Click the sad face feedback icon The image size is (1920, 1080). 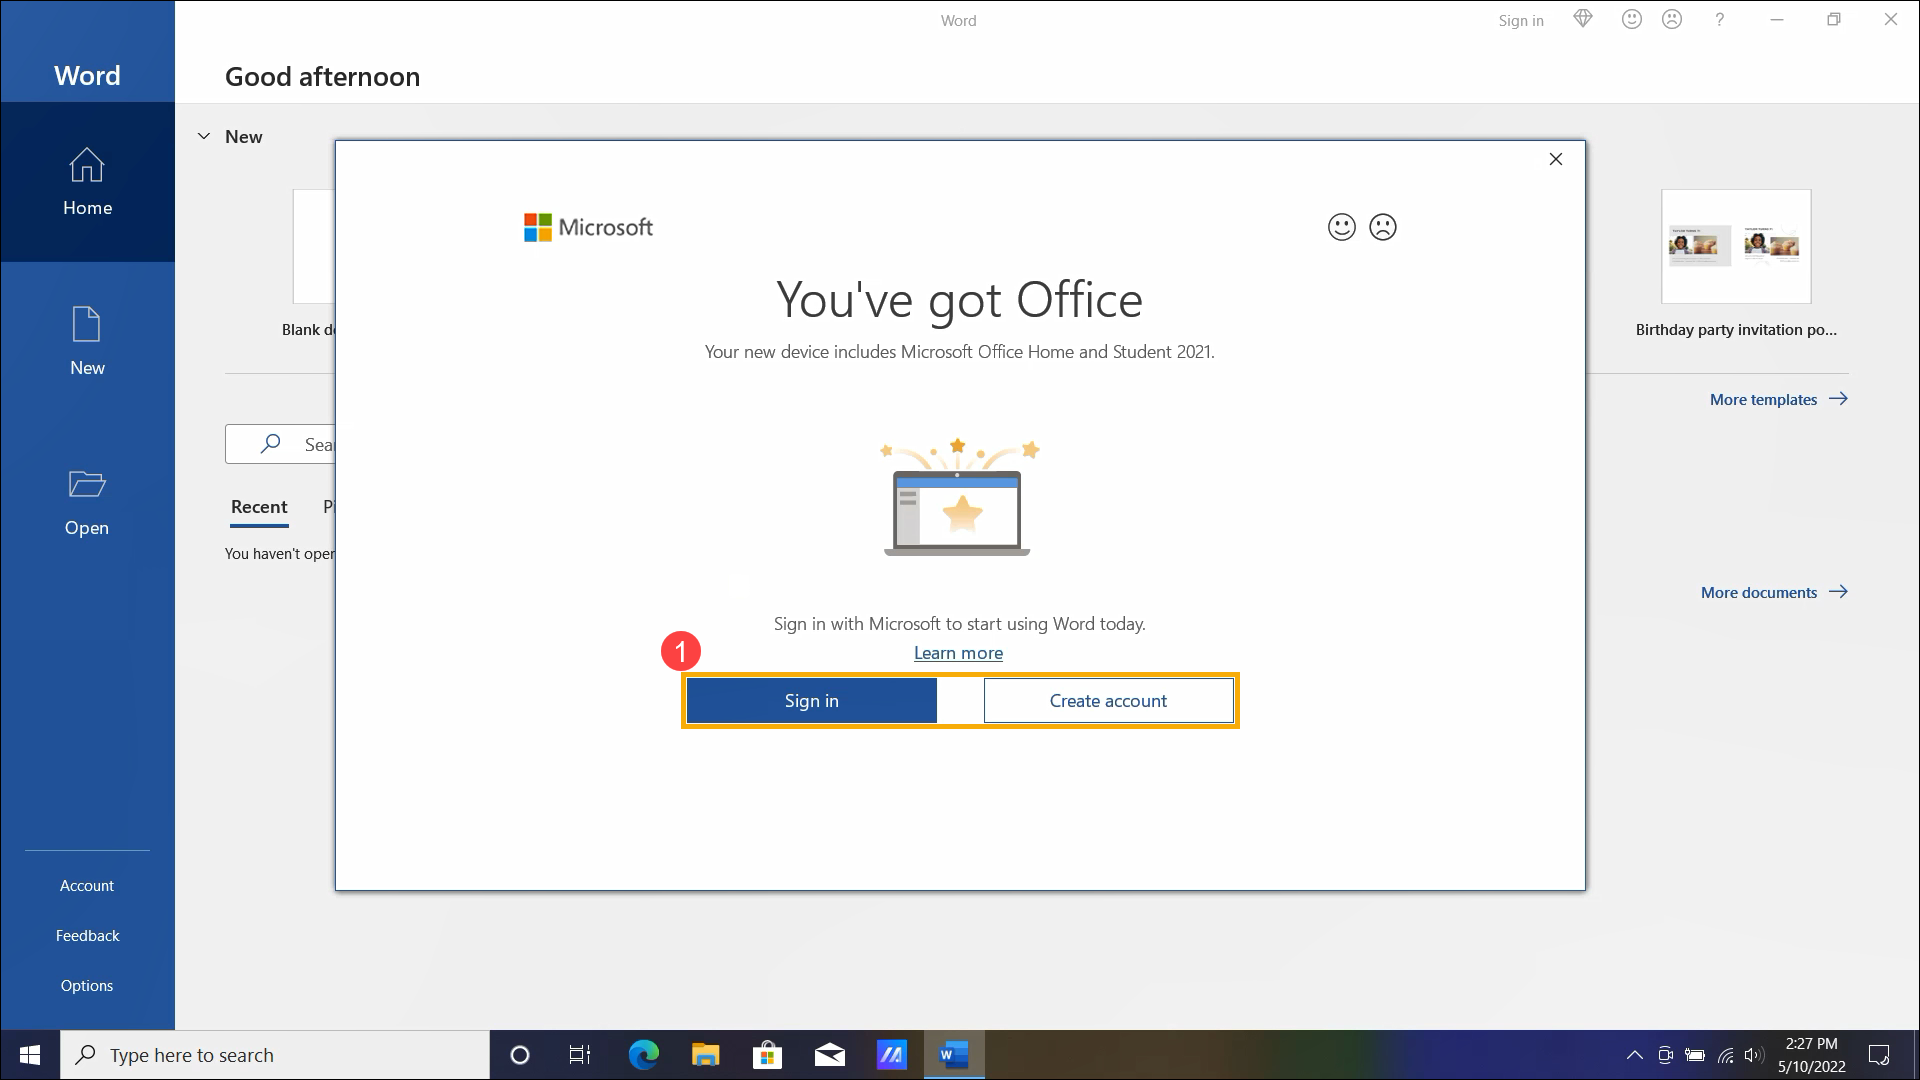[x=1382, y=227]
